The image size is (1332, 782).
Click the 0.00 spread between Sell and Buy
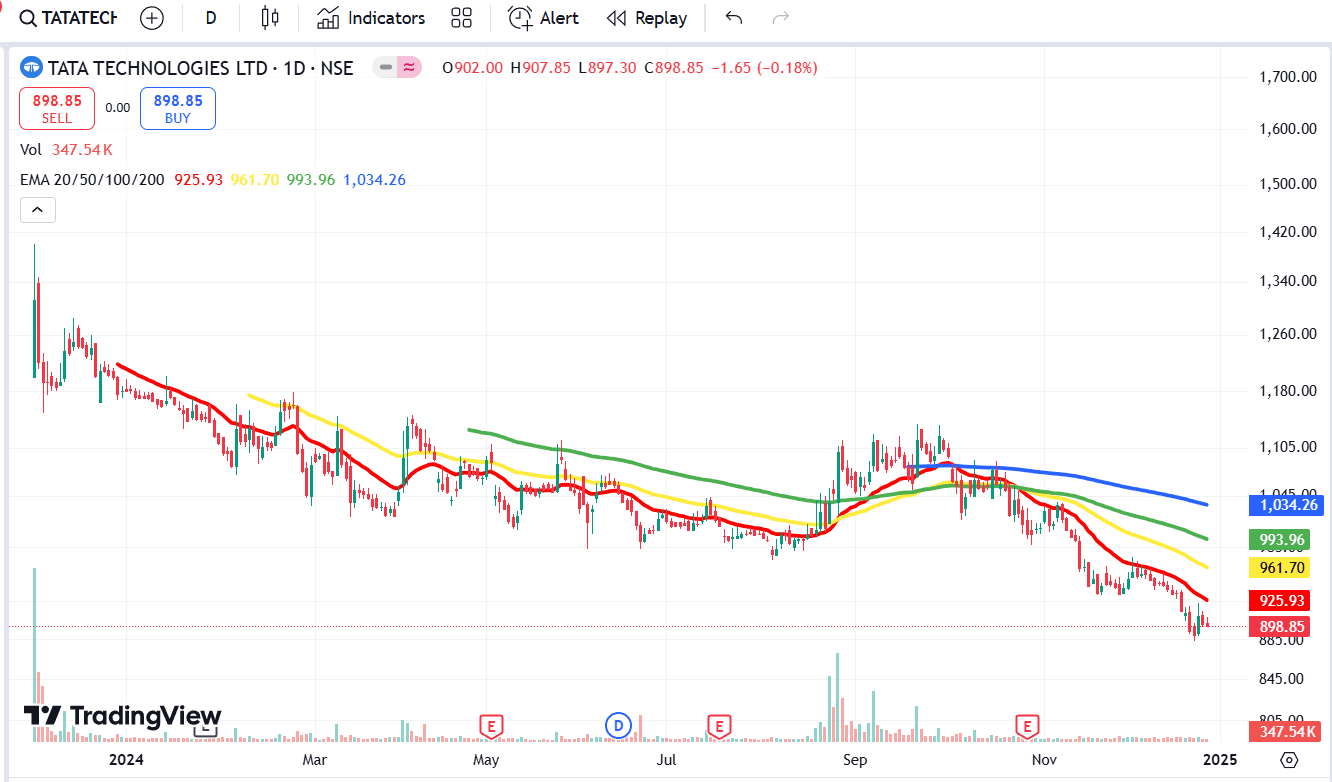point(118,108)
